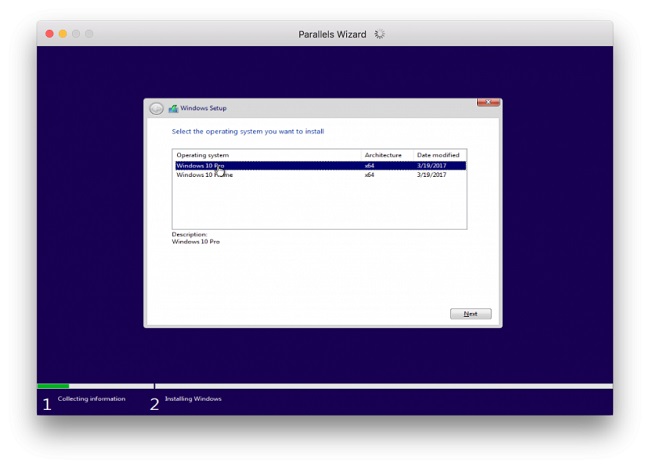Click the back arrow in Windows Setup
Screen dimensions: 650x468
click(156, 108)
